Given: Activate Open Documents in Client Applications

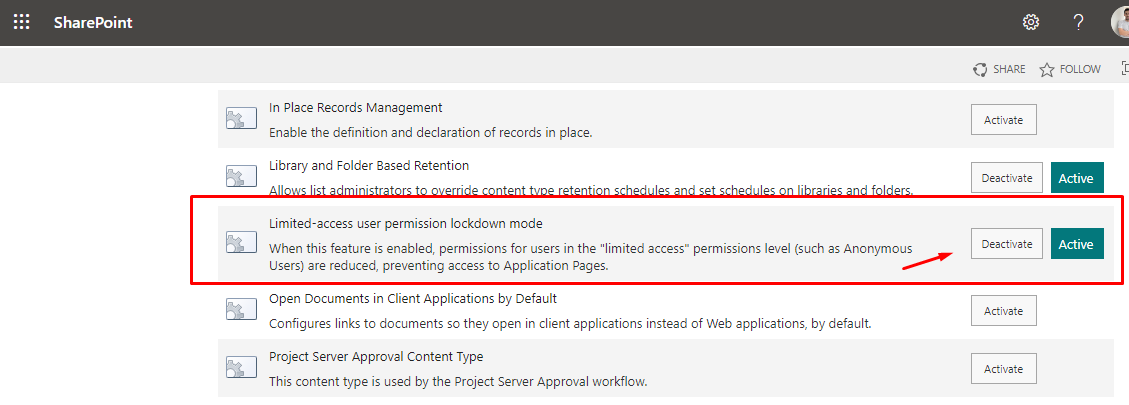Looking at the screenshot, I should [x=1003, y=311].
